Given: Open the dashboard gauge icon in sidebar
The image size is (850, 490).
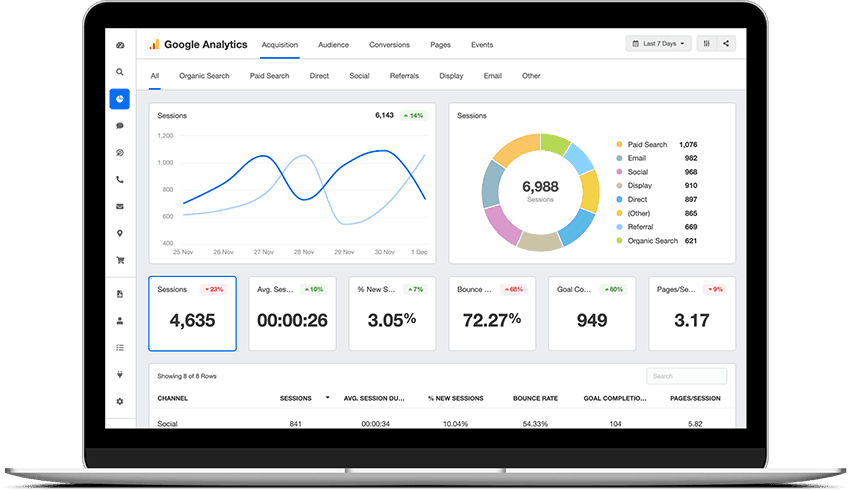Looking at the screenshot, I should (x=120, y=45).
